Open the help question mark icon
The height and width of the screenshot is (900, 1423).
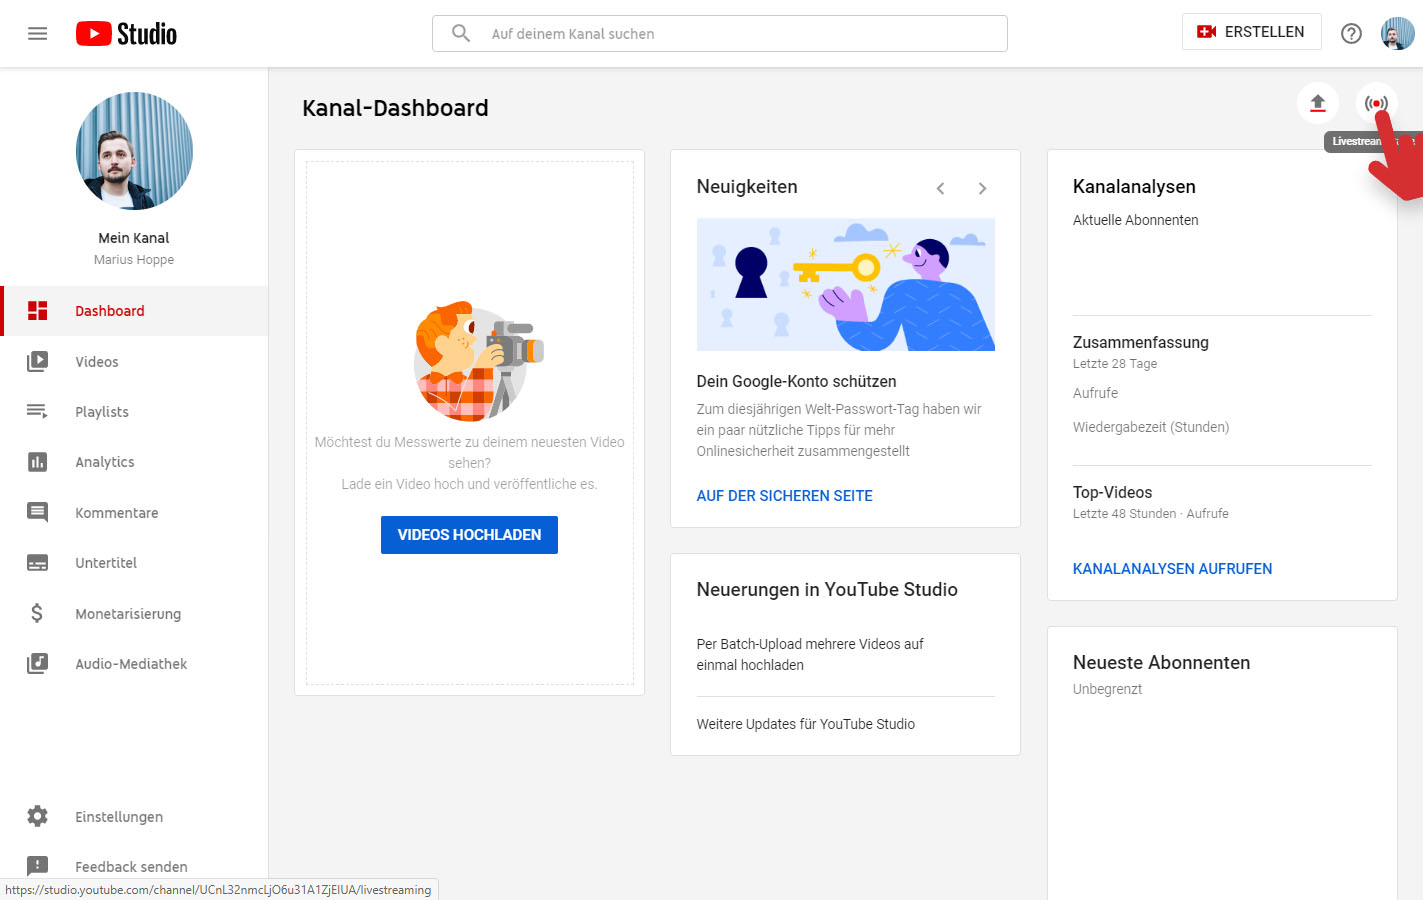tap(1351, 33)
